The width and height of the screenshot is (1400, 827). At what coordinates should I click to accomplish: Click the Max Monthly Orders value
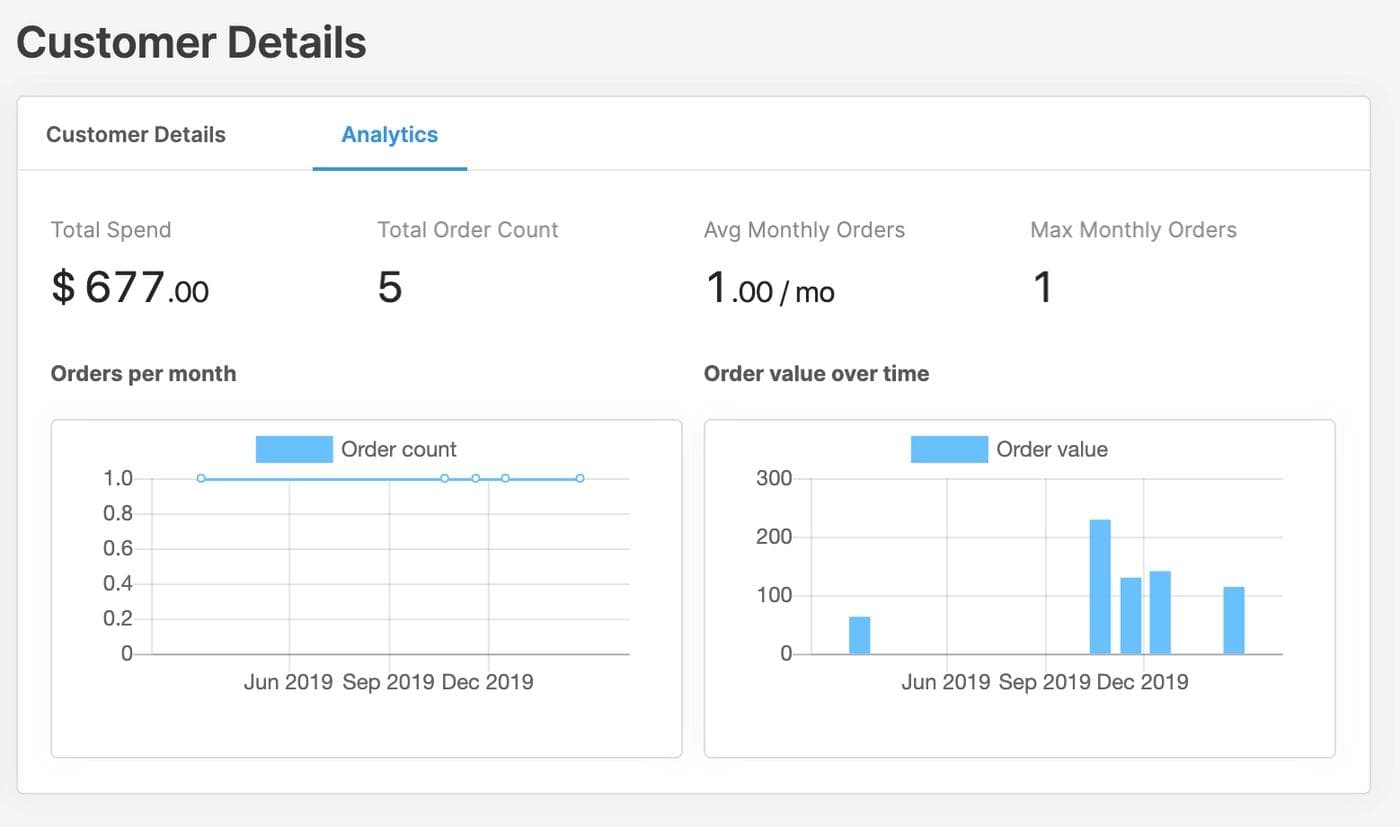1042,289
